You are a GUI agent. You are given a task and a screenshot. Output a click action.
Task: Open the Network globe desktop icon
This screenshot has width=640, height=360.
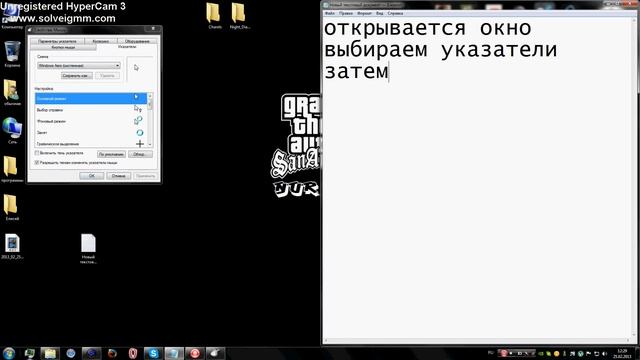tap(12, 130)
